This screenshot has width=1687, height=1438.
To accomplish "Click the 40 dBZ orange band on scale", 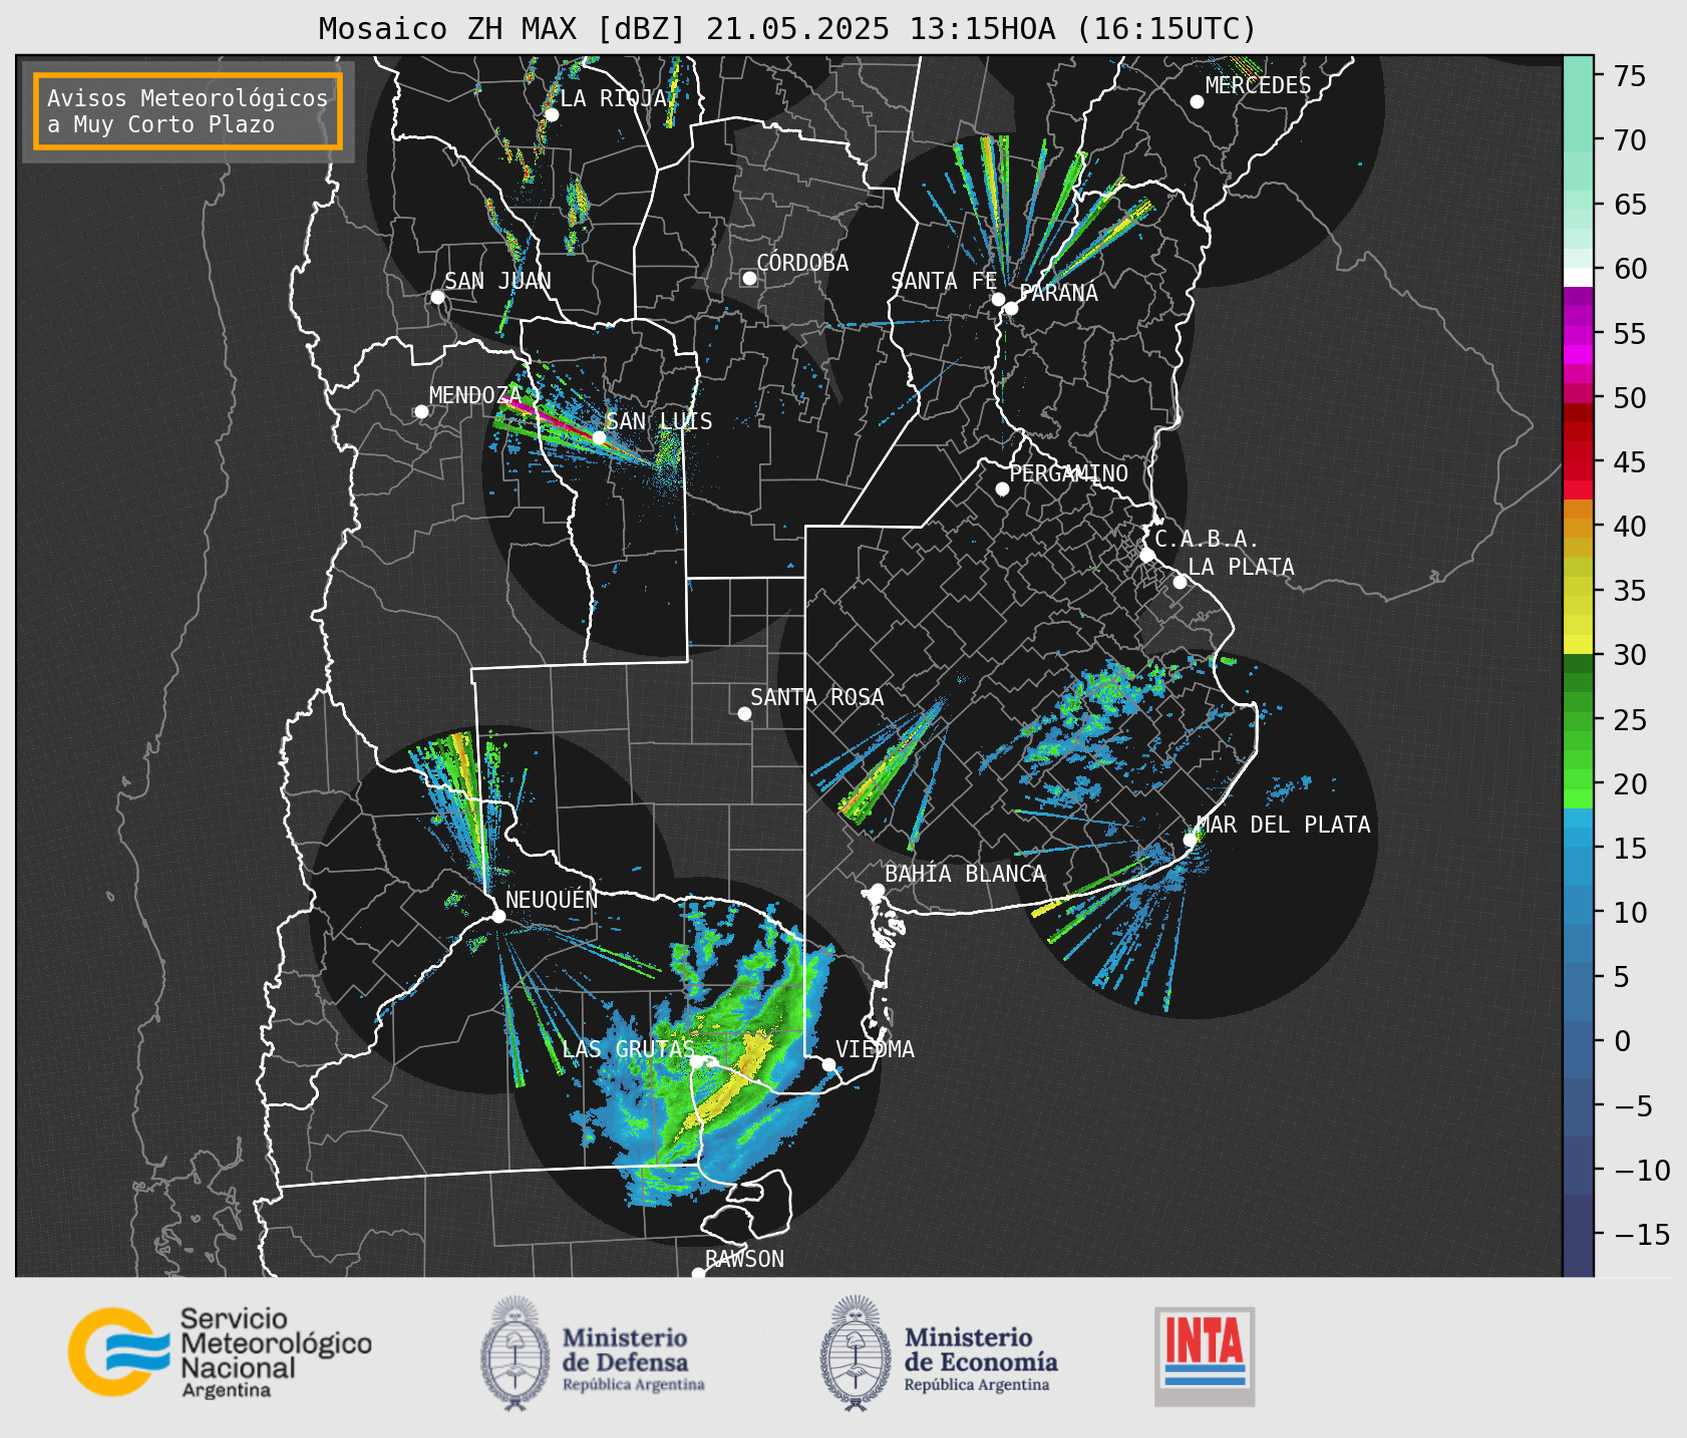I will (1578, 527).
